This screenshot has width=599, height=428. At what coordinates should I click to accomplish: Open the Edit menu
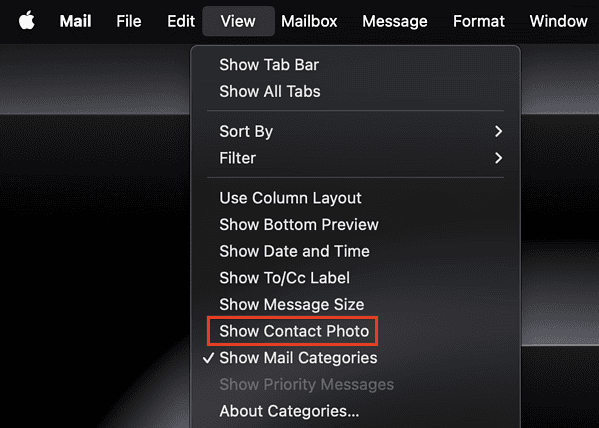tap(181, 21)
